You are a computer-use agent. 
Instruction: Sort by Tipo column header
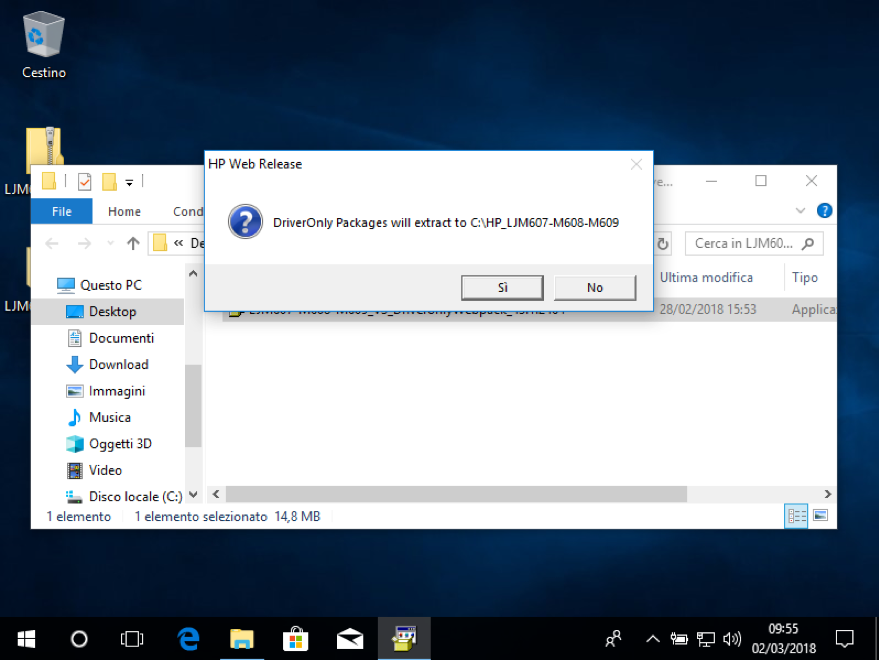(x=805, y=278)
